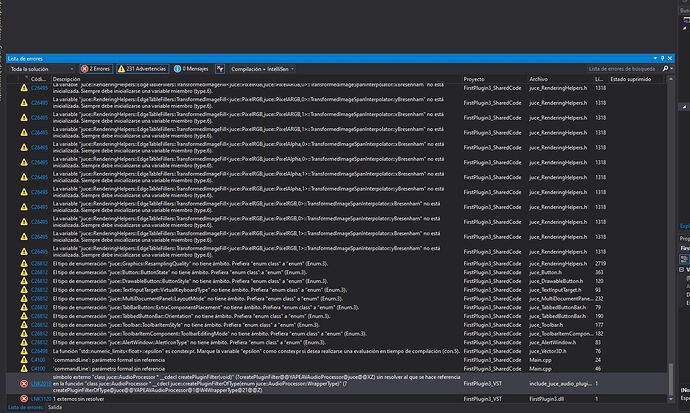
Task: Select the juce_AlertWindow.h file cell
Action: point(552,343)
